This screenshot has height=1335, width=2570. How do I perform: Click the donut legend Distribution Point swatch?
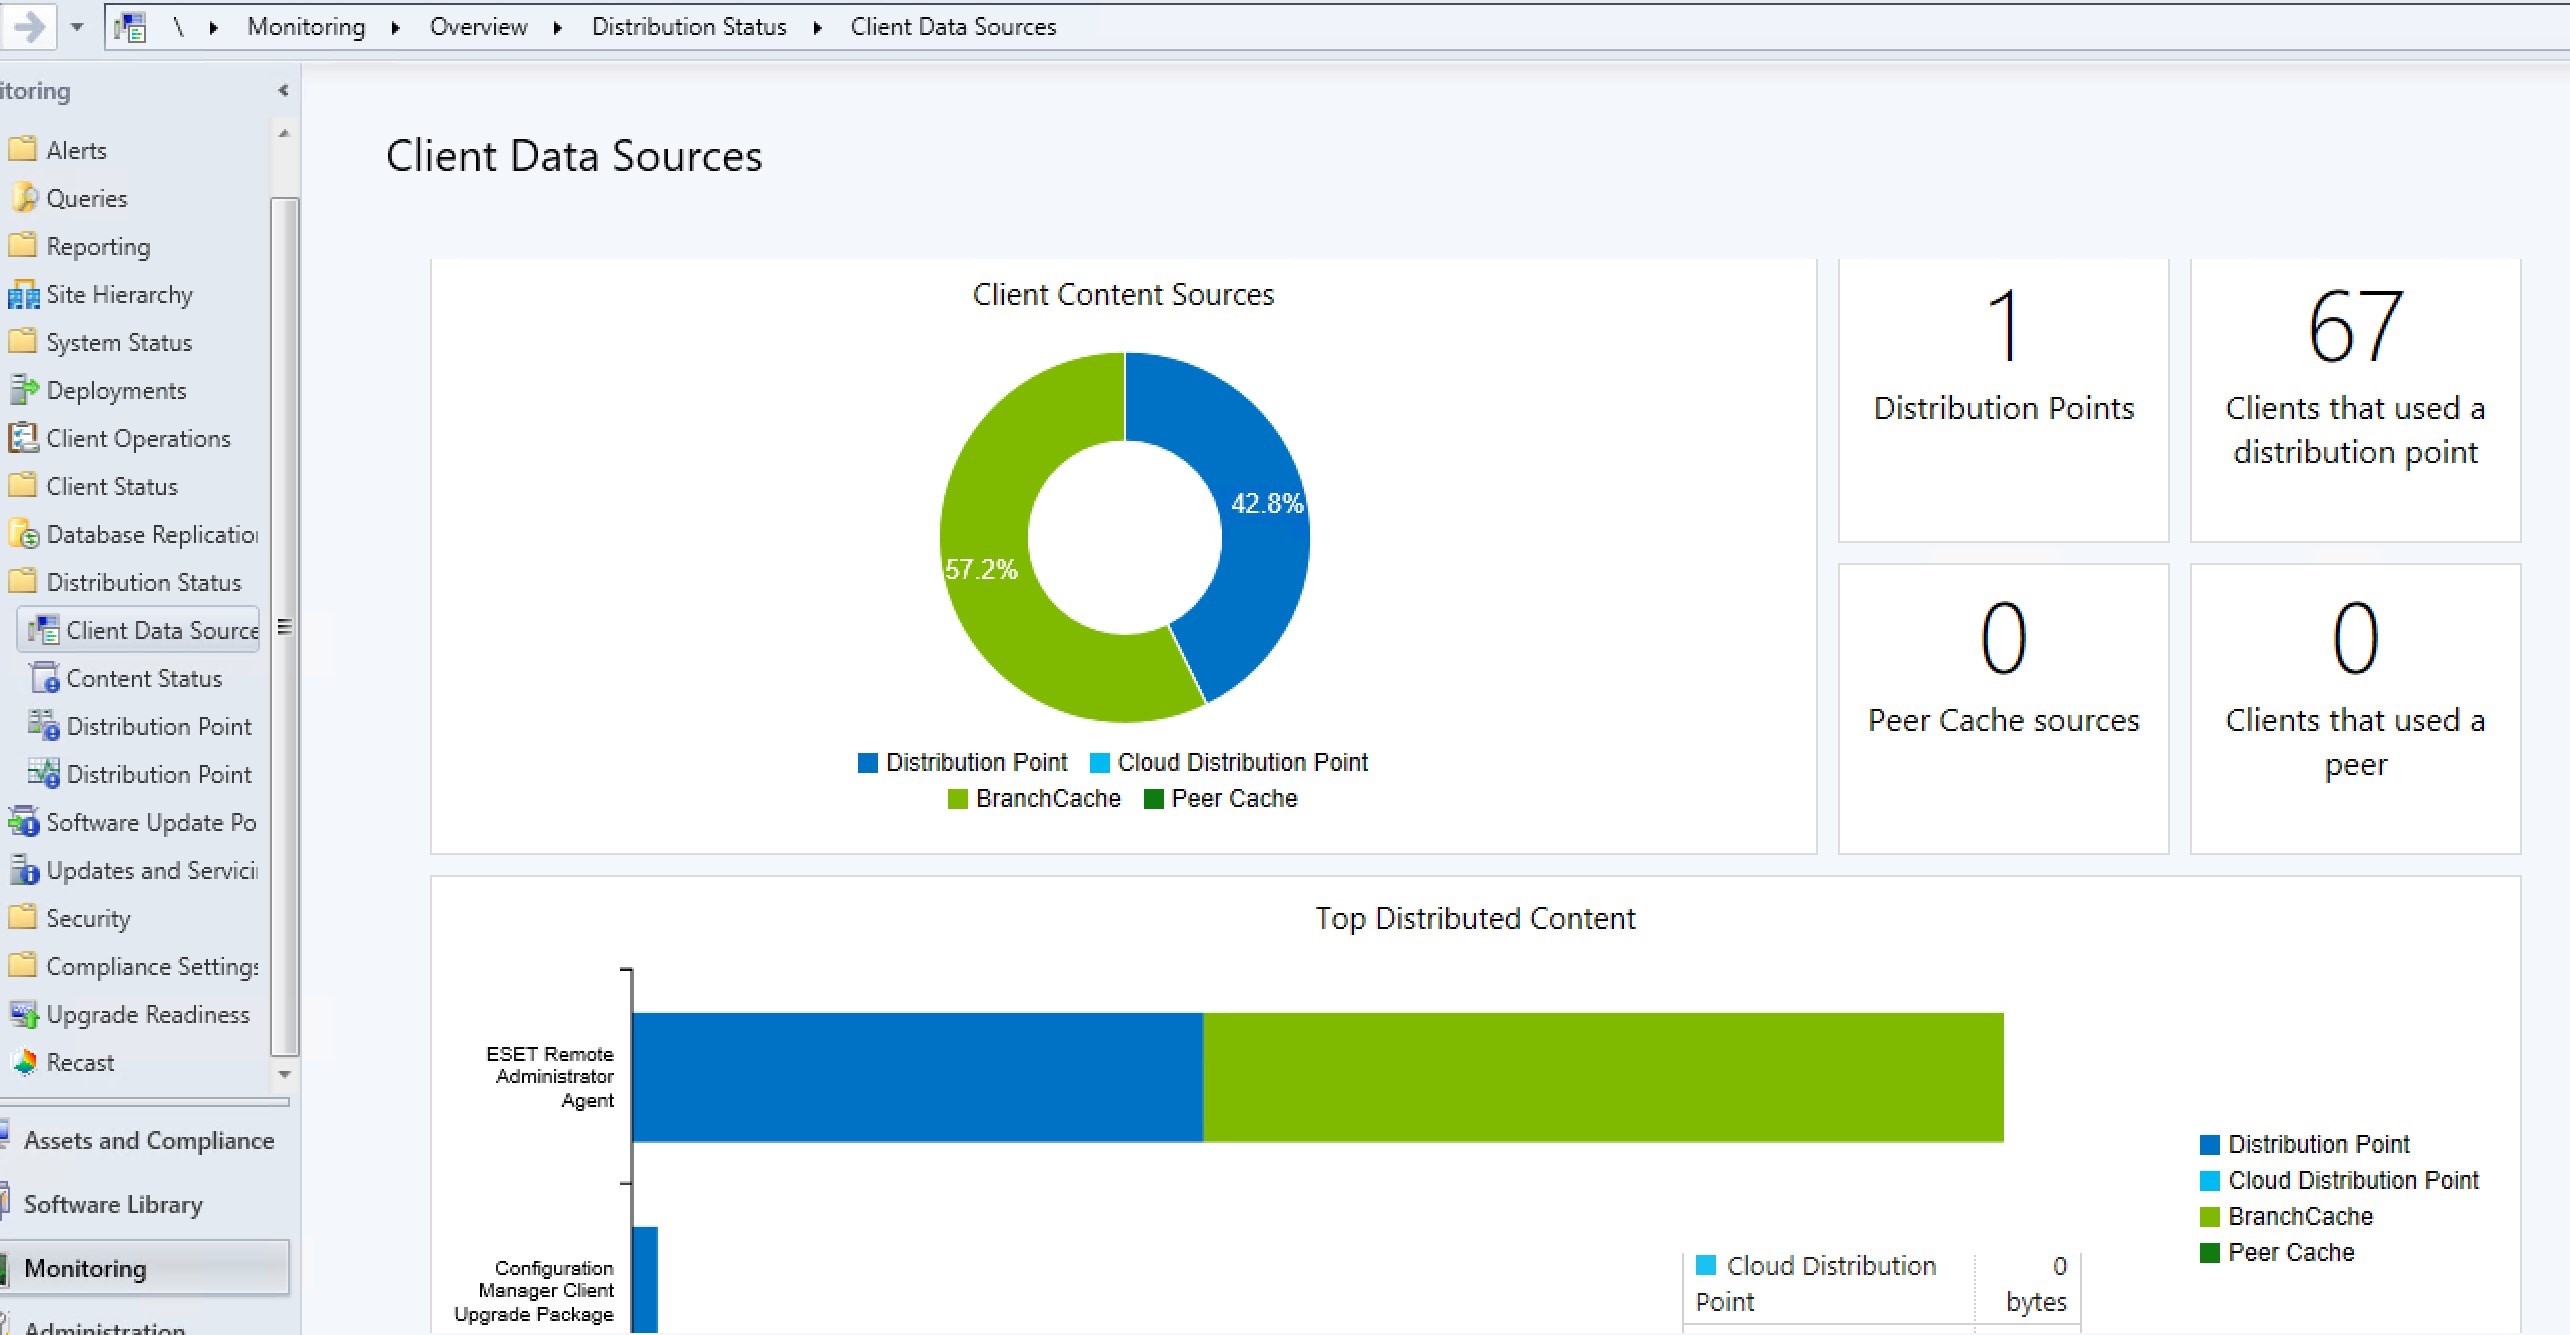[x=867, y=763]
